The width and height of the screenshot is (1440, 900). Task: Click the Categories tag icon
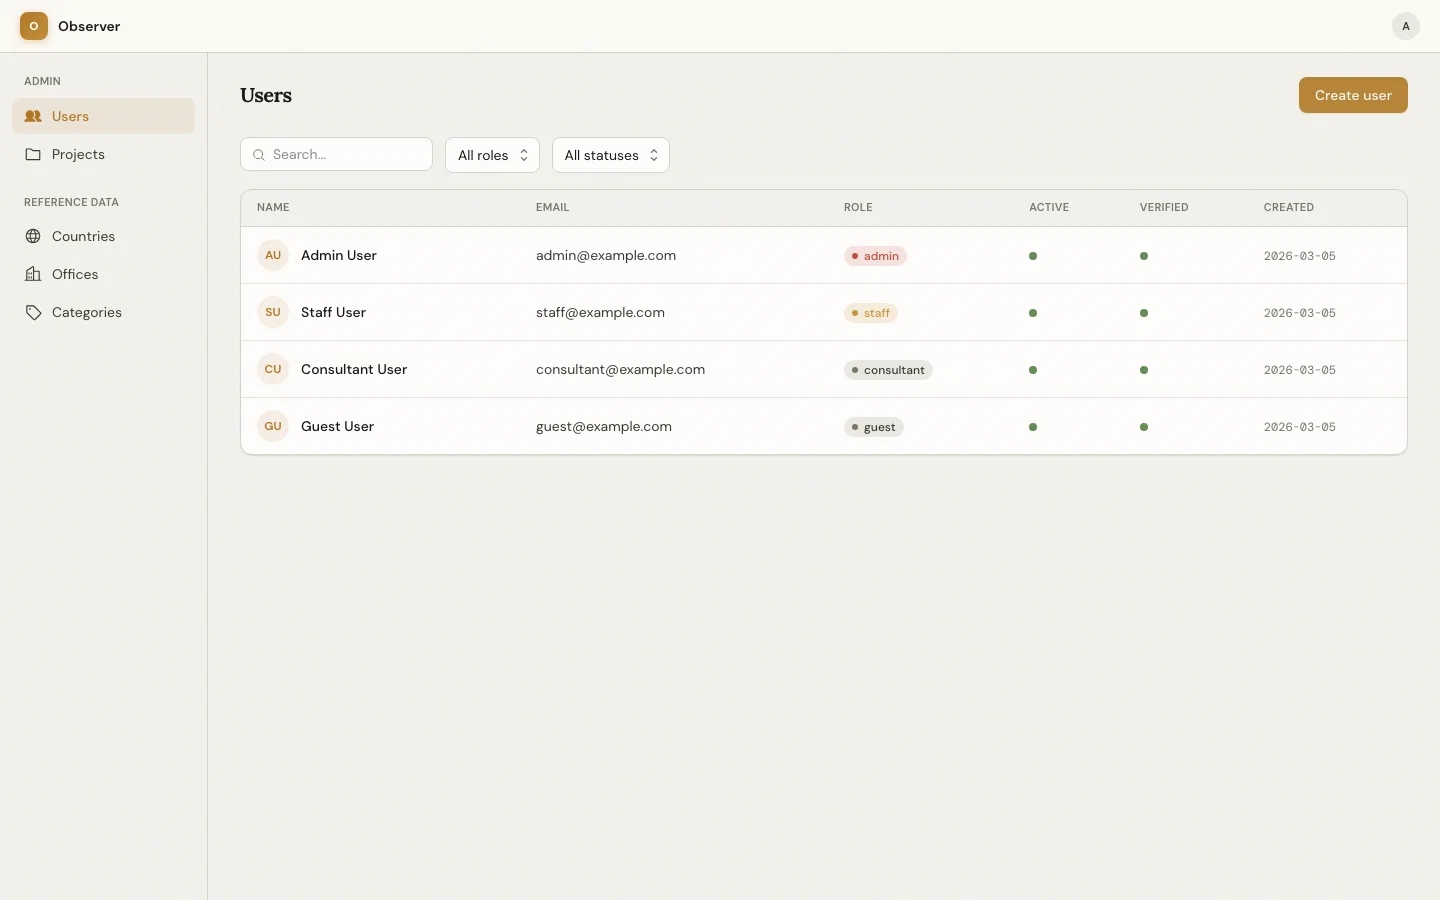pyautogui.click(x=33, y=312)
